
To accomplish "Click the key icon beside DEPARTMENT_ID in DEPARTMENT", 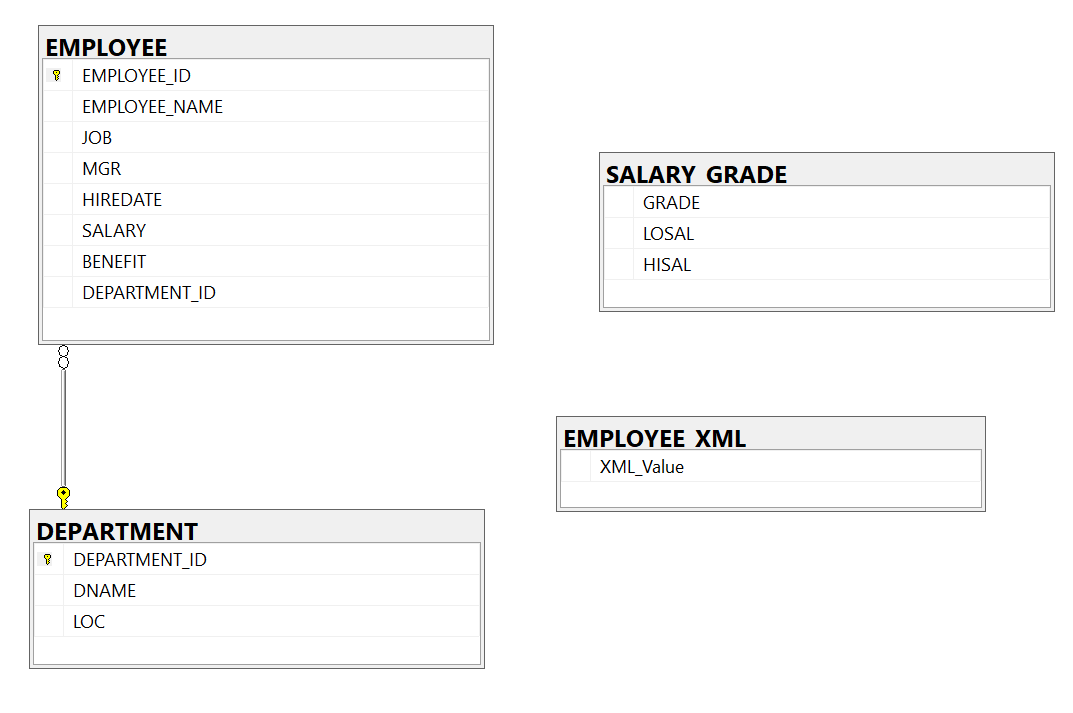I will tap(48, 559).
